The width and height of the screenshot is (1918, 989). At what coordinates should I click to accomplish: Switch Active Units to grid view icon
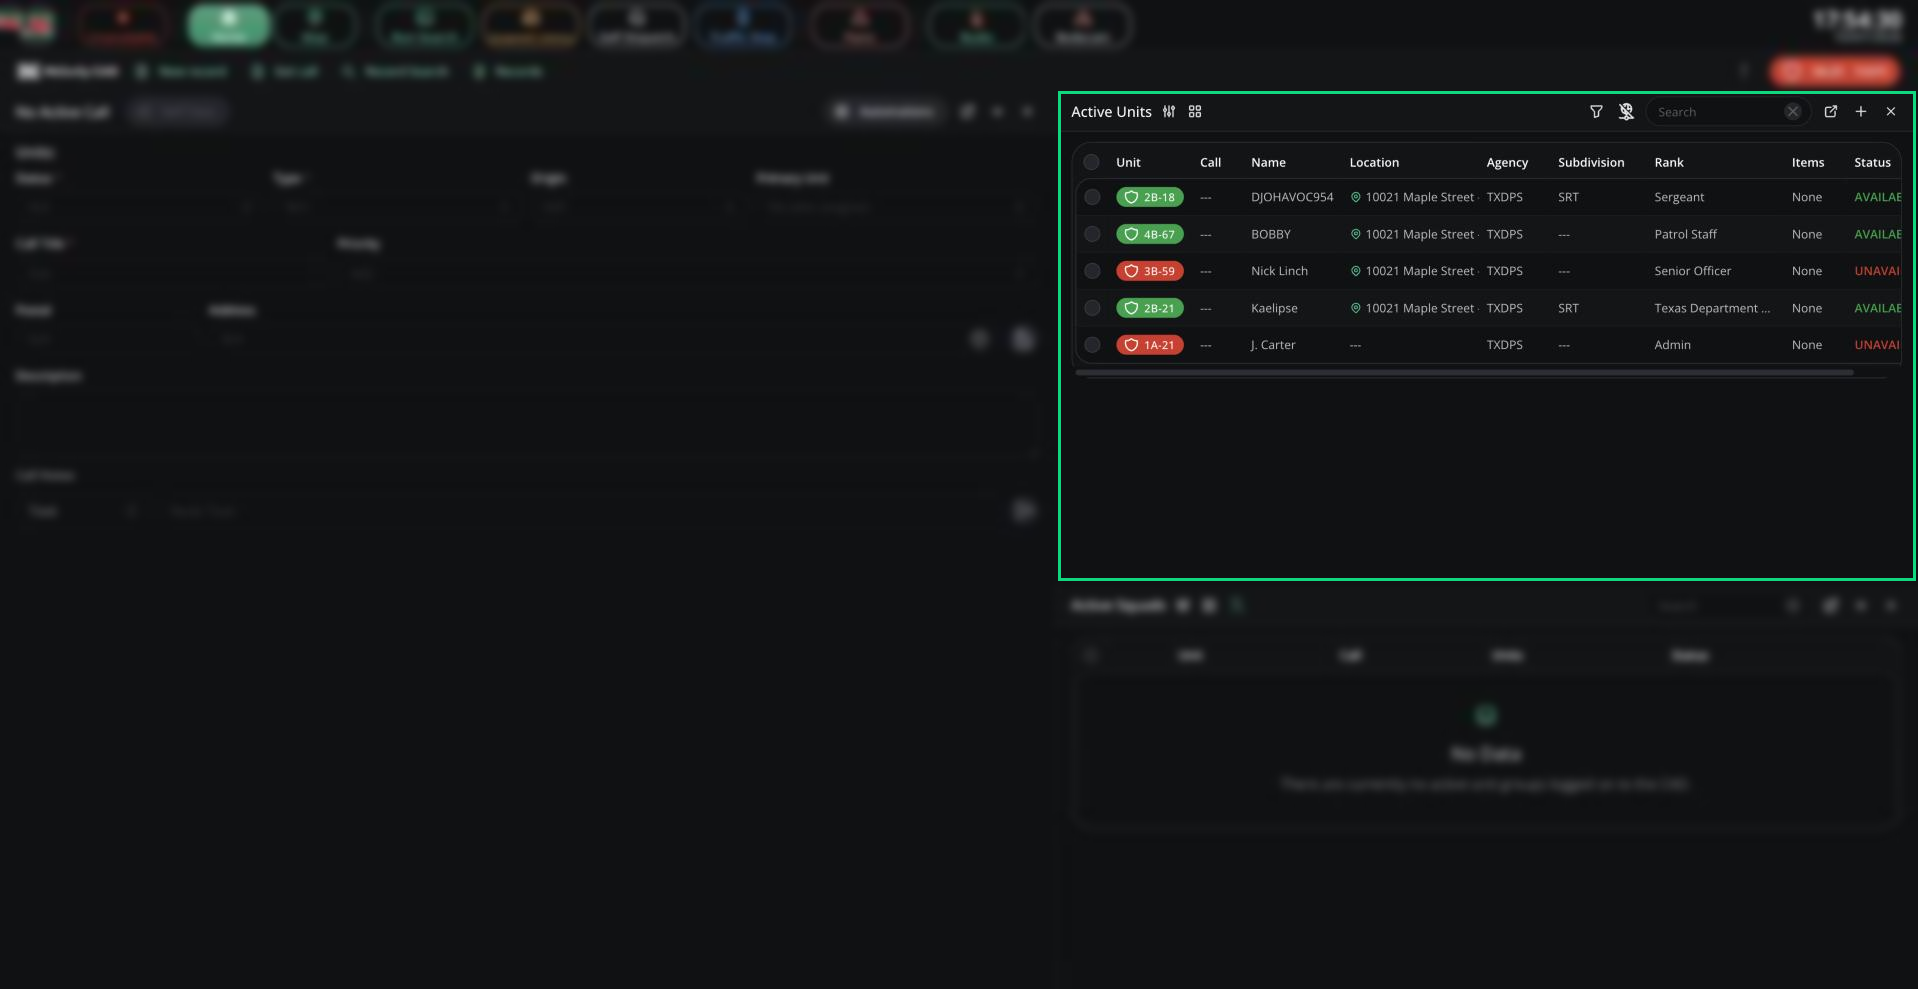pos(1195,112)
